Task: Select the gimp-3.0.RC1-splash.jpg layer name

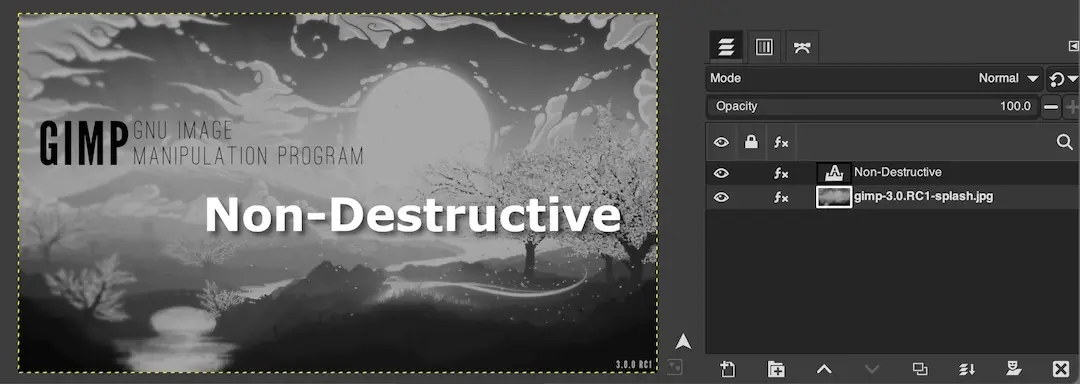Action: coord(924,197)
